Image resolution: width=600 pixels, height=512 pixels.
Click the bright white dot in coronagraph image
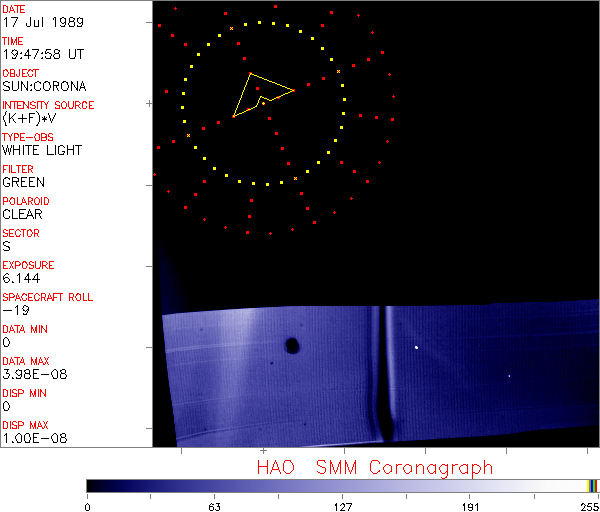(x=416, y=347)
